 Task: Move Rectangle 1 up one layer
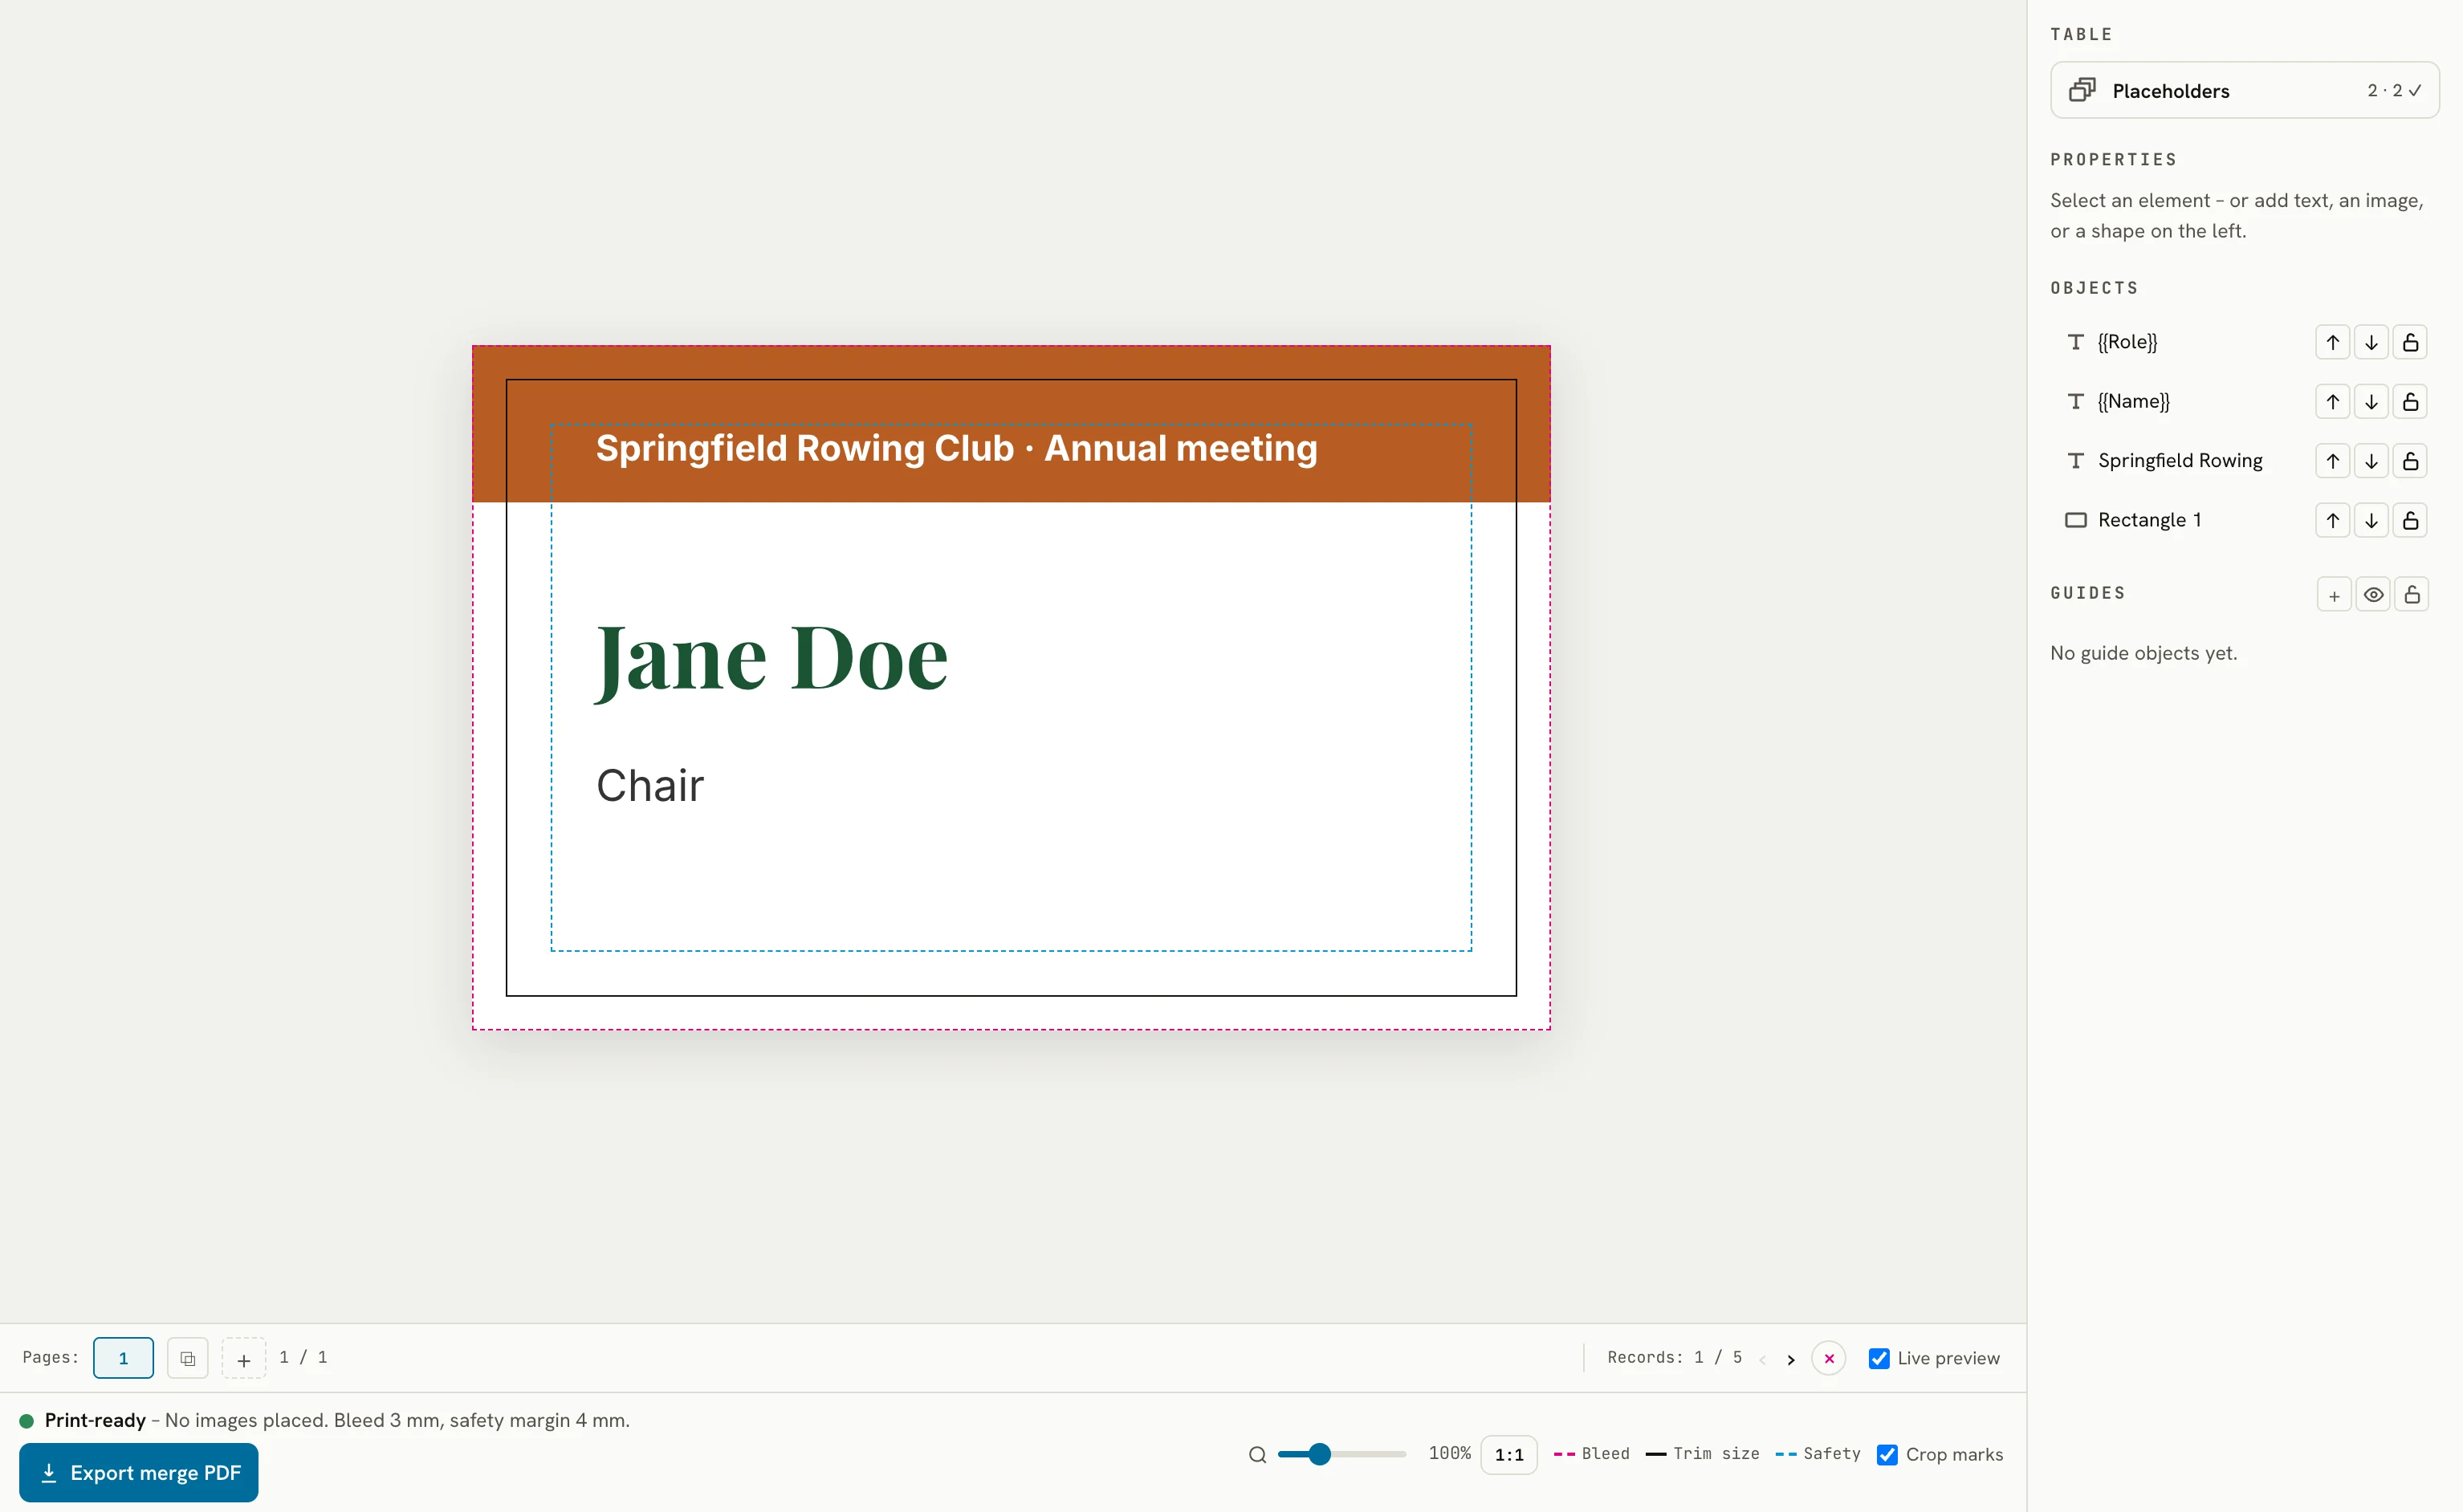pos(2332,520)
